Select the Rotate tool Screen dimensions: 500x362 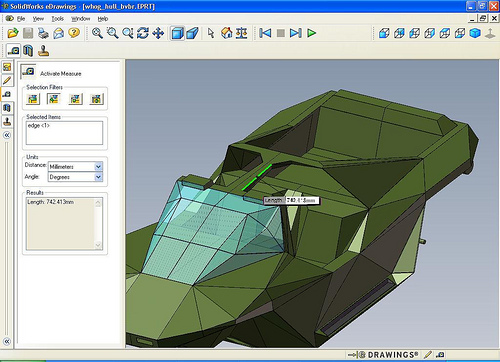point(143,33)
